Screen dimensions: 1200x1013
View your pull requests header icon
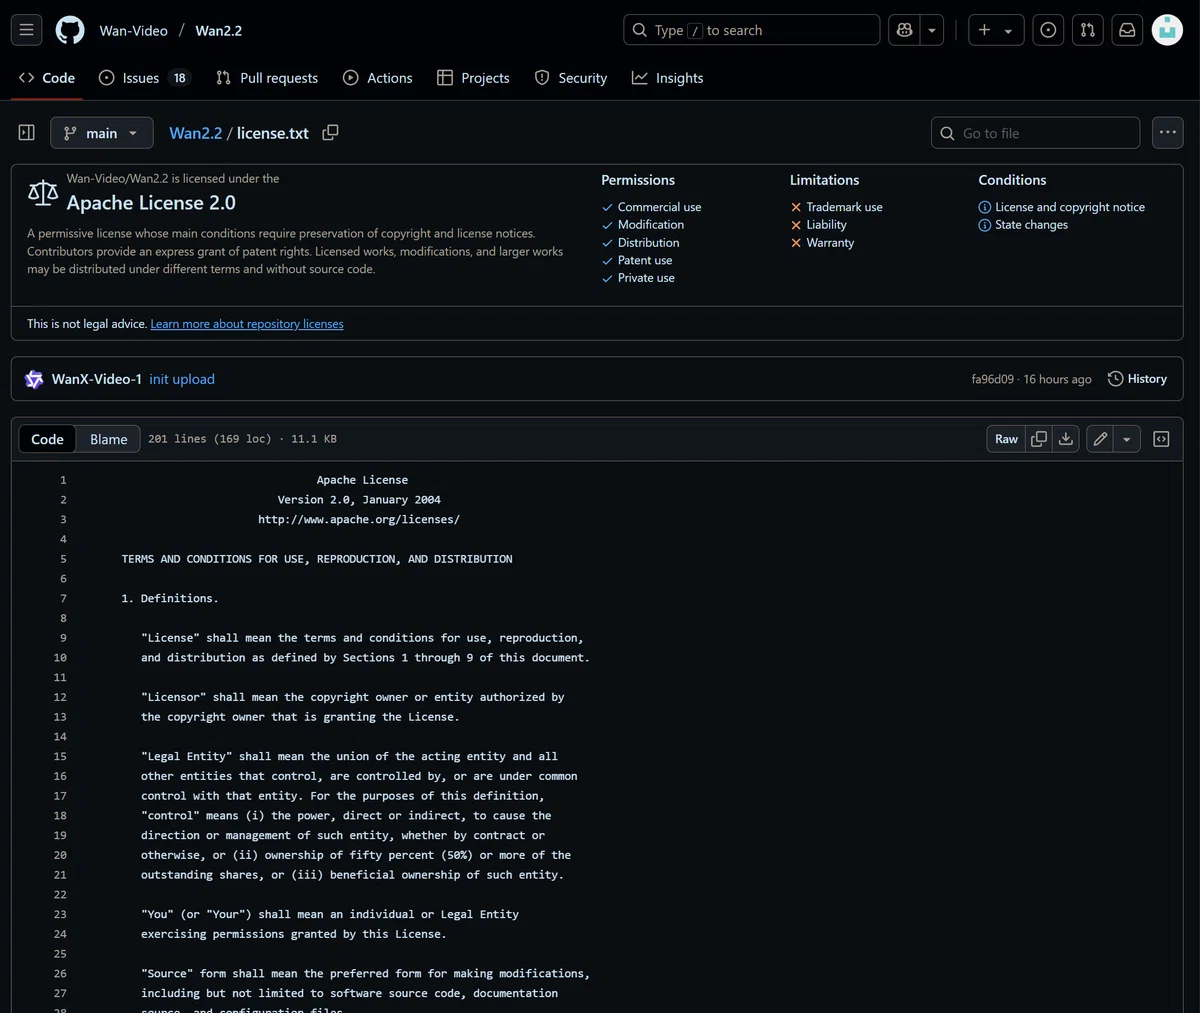click(1088, 30)
